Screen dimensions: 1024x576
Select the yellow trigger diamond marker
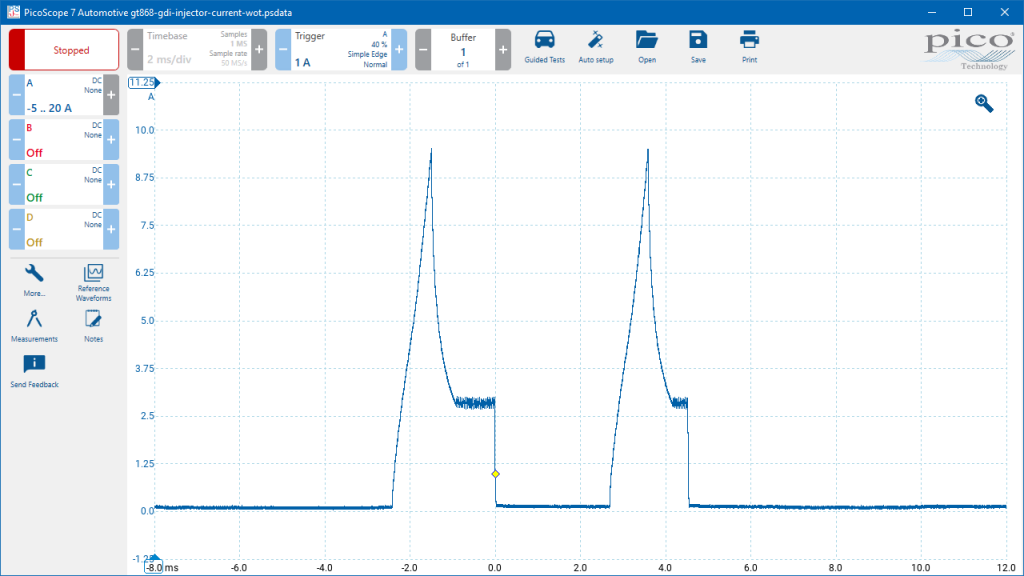click(496, 474)
